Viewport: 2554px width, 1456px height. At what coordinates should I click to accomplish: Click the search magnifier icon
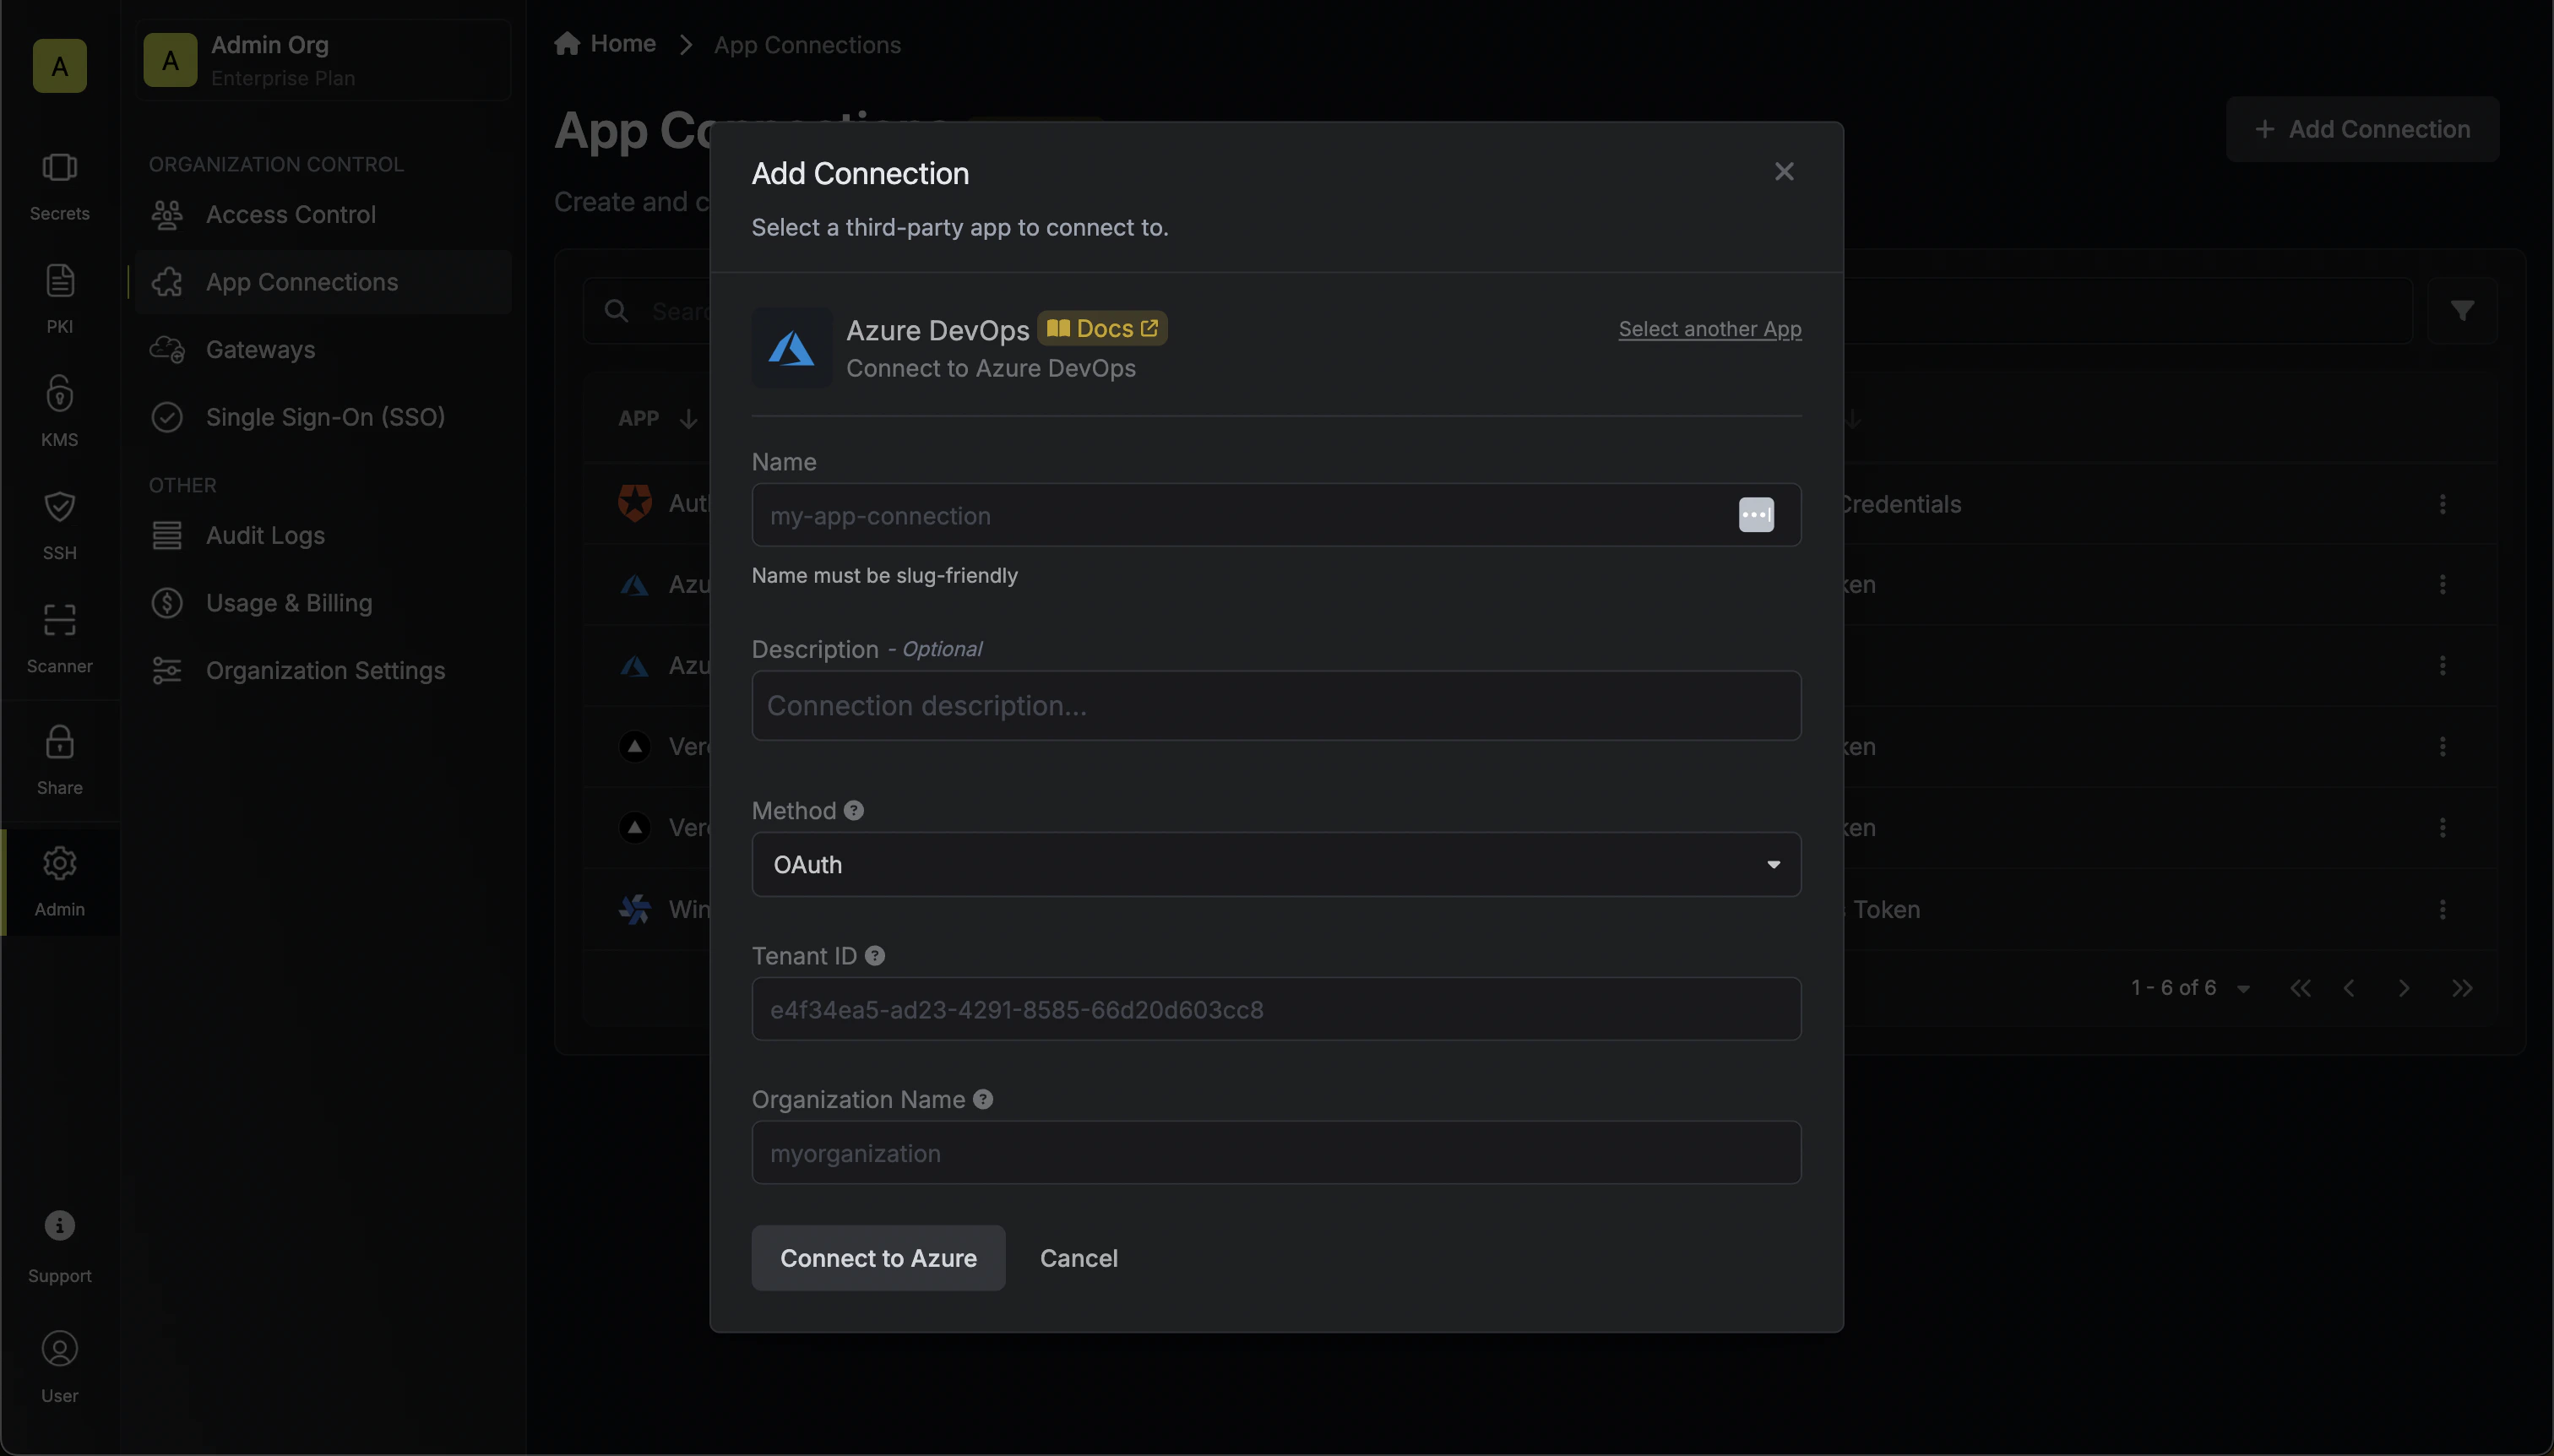617,311
